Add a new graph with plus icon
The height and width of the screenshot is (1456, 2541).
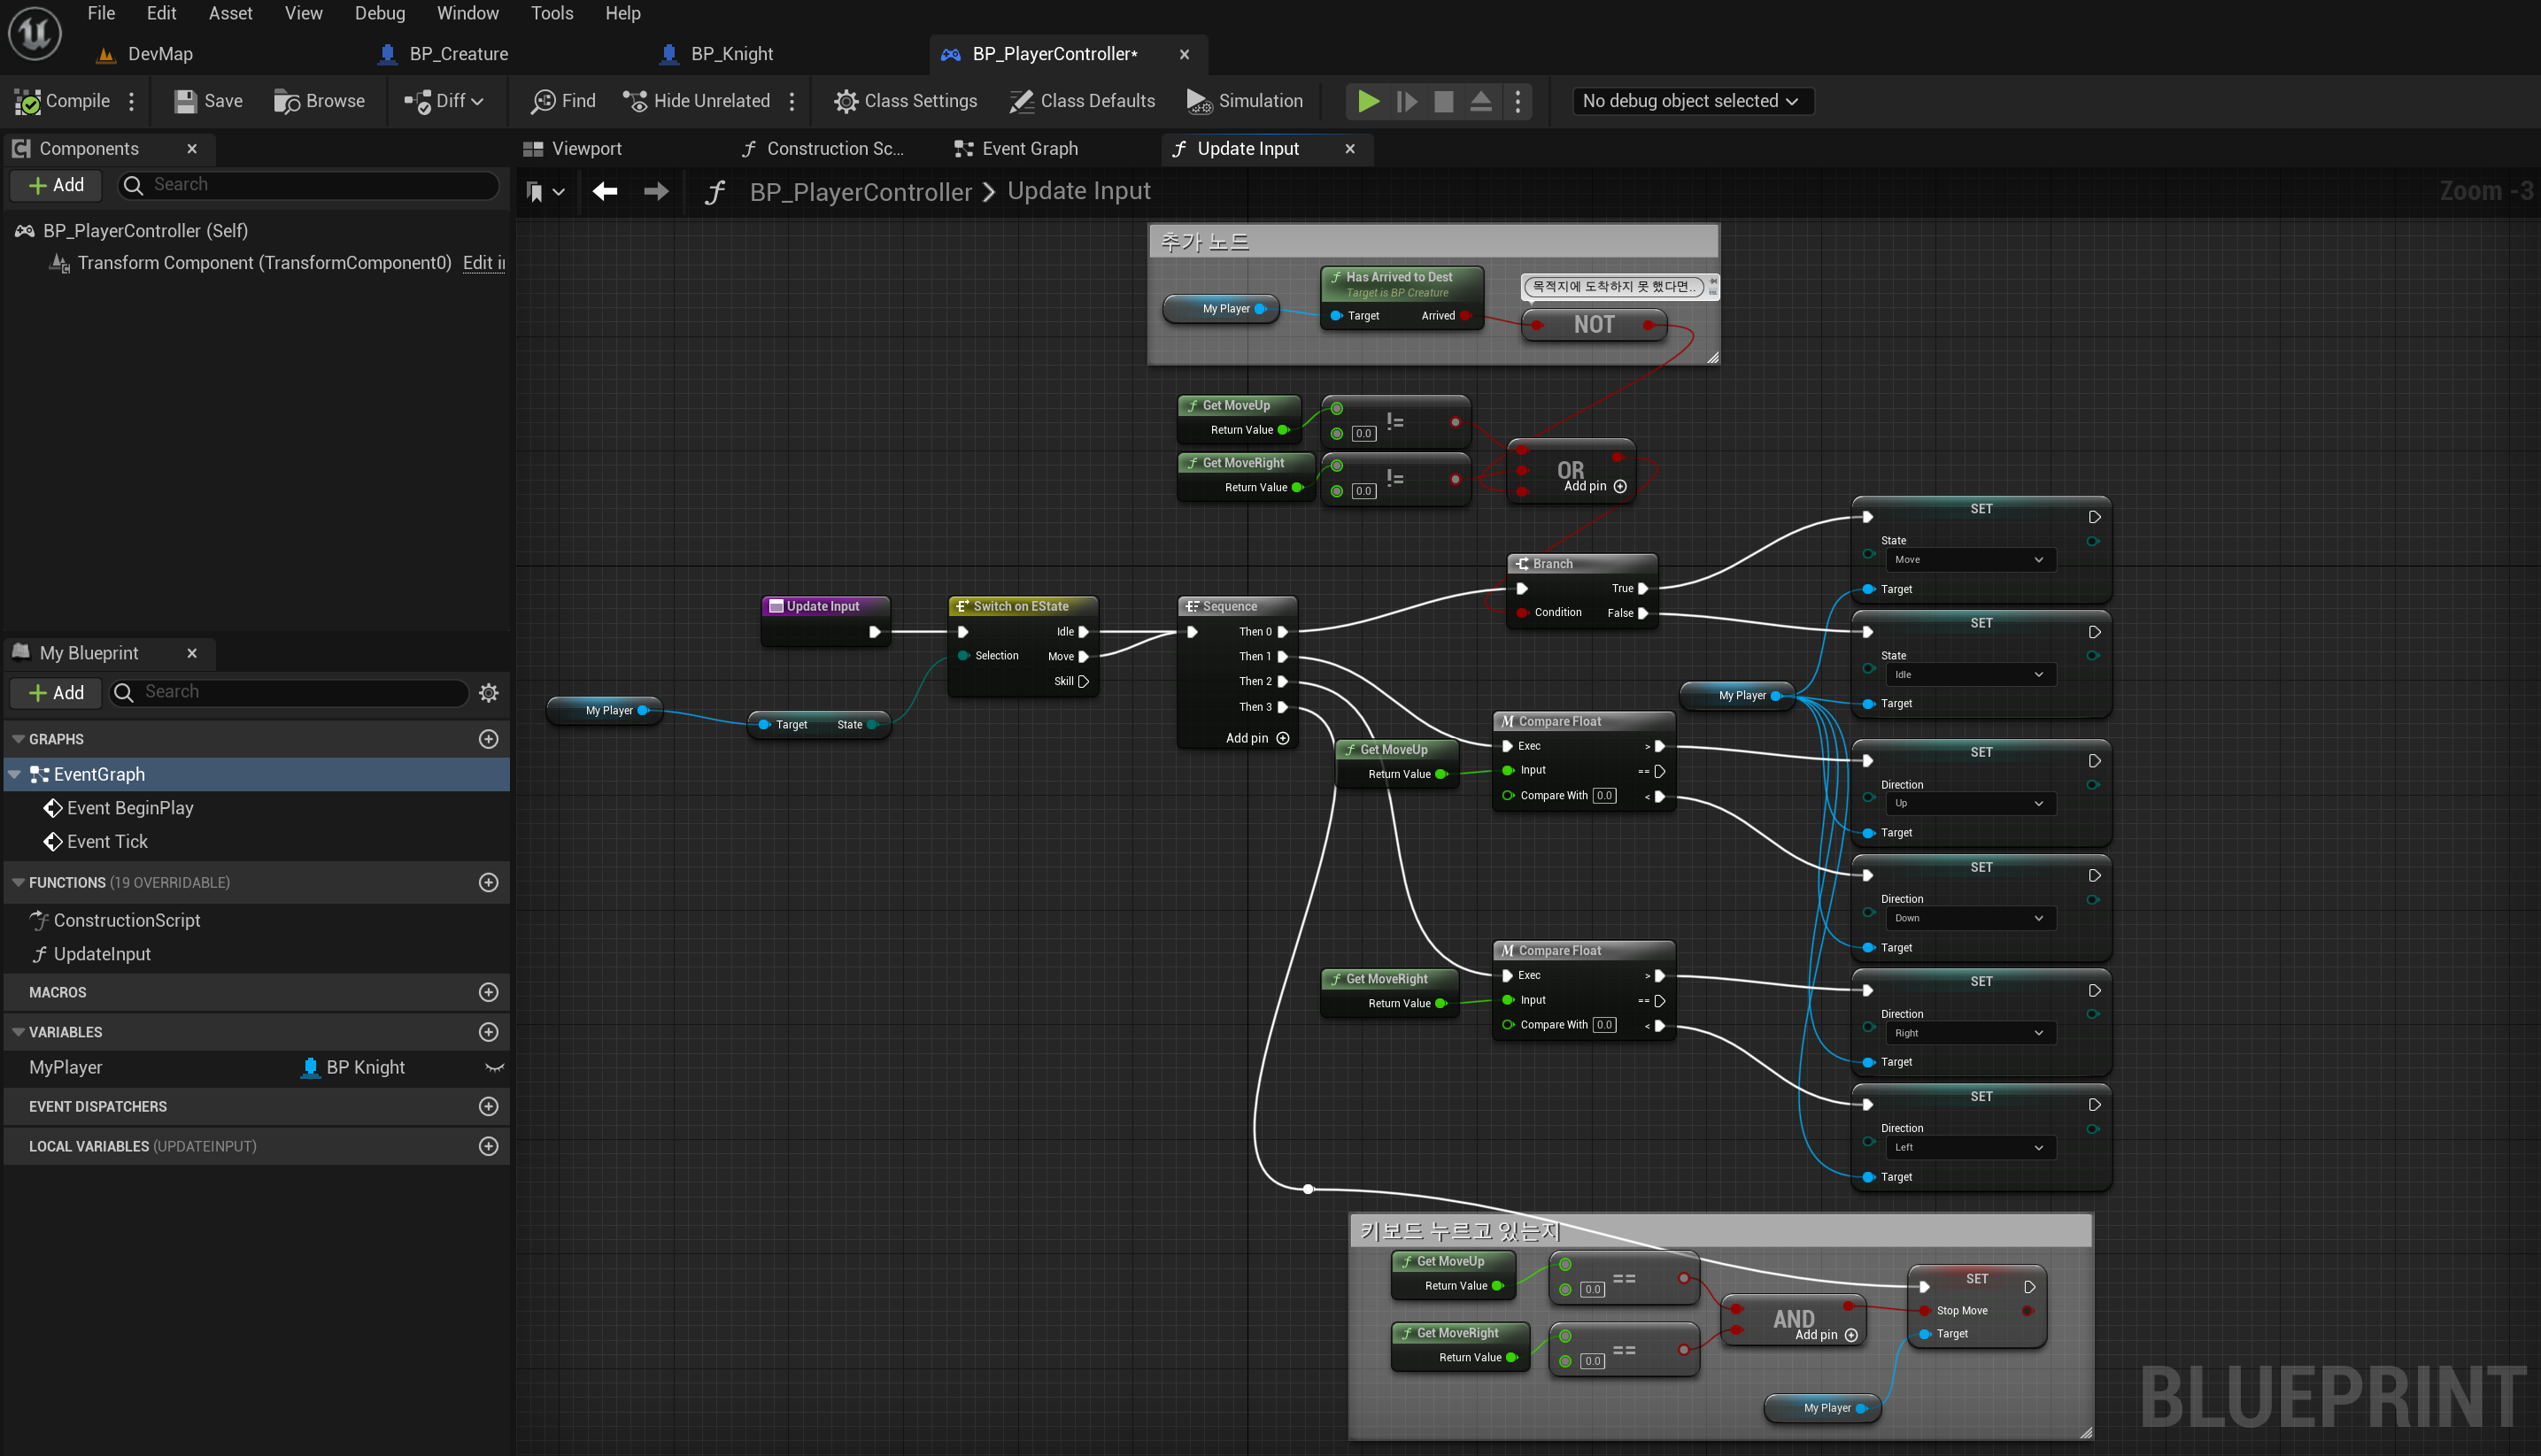pos(489,739)
